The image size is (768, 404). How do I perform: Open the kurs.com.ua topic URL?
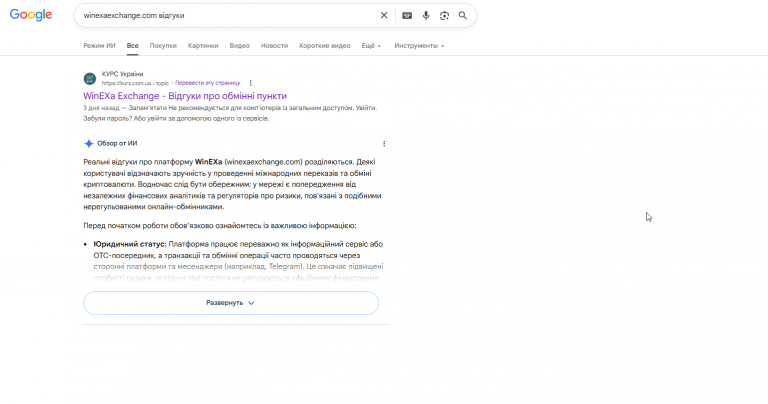(135, 83)
